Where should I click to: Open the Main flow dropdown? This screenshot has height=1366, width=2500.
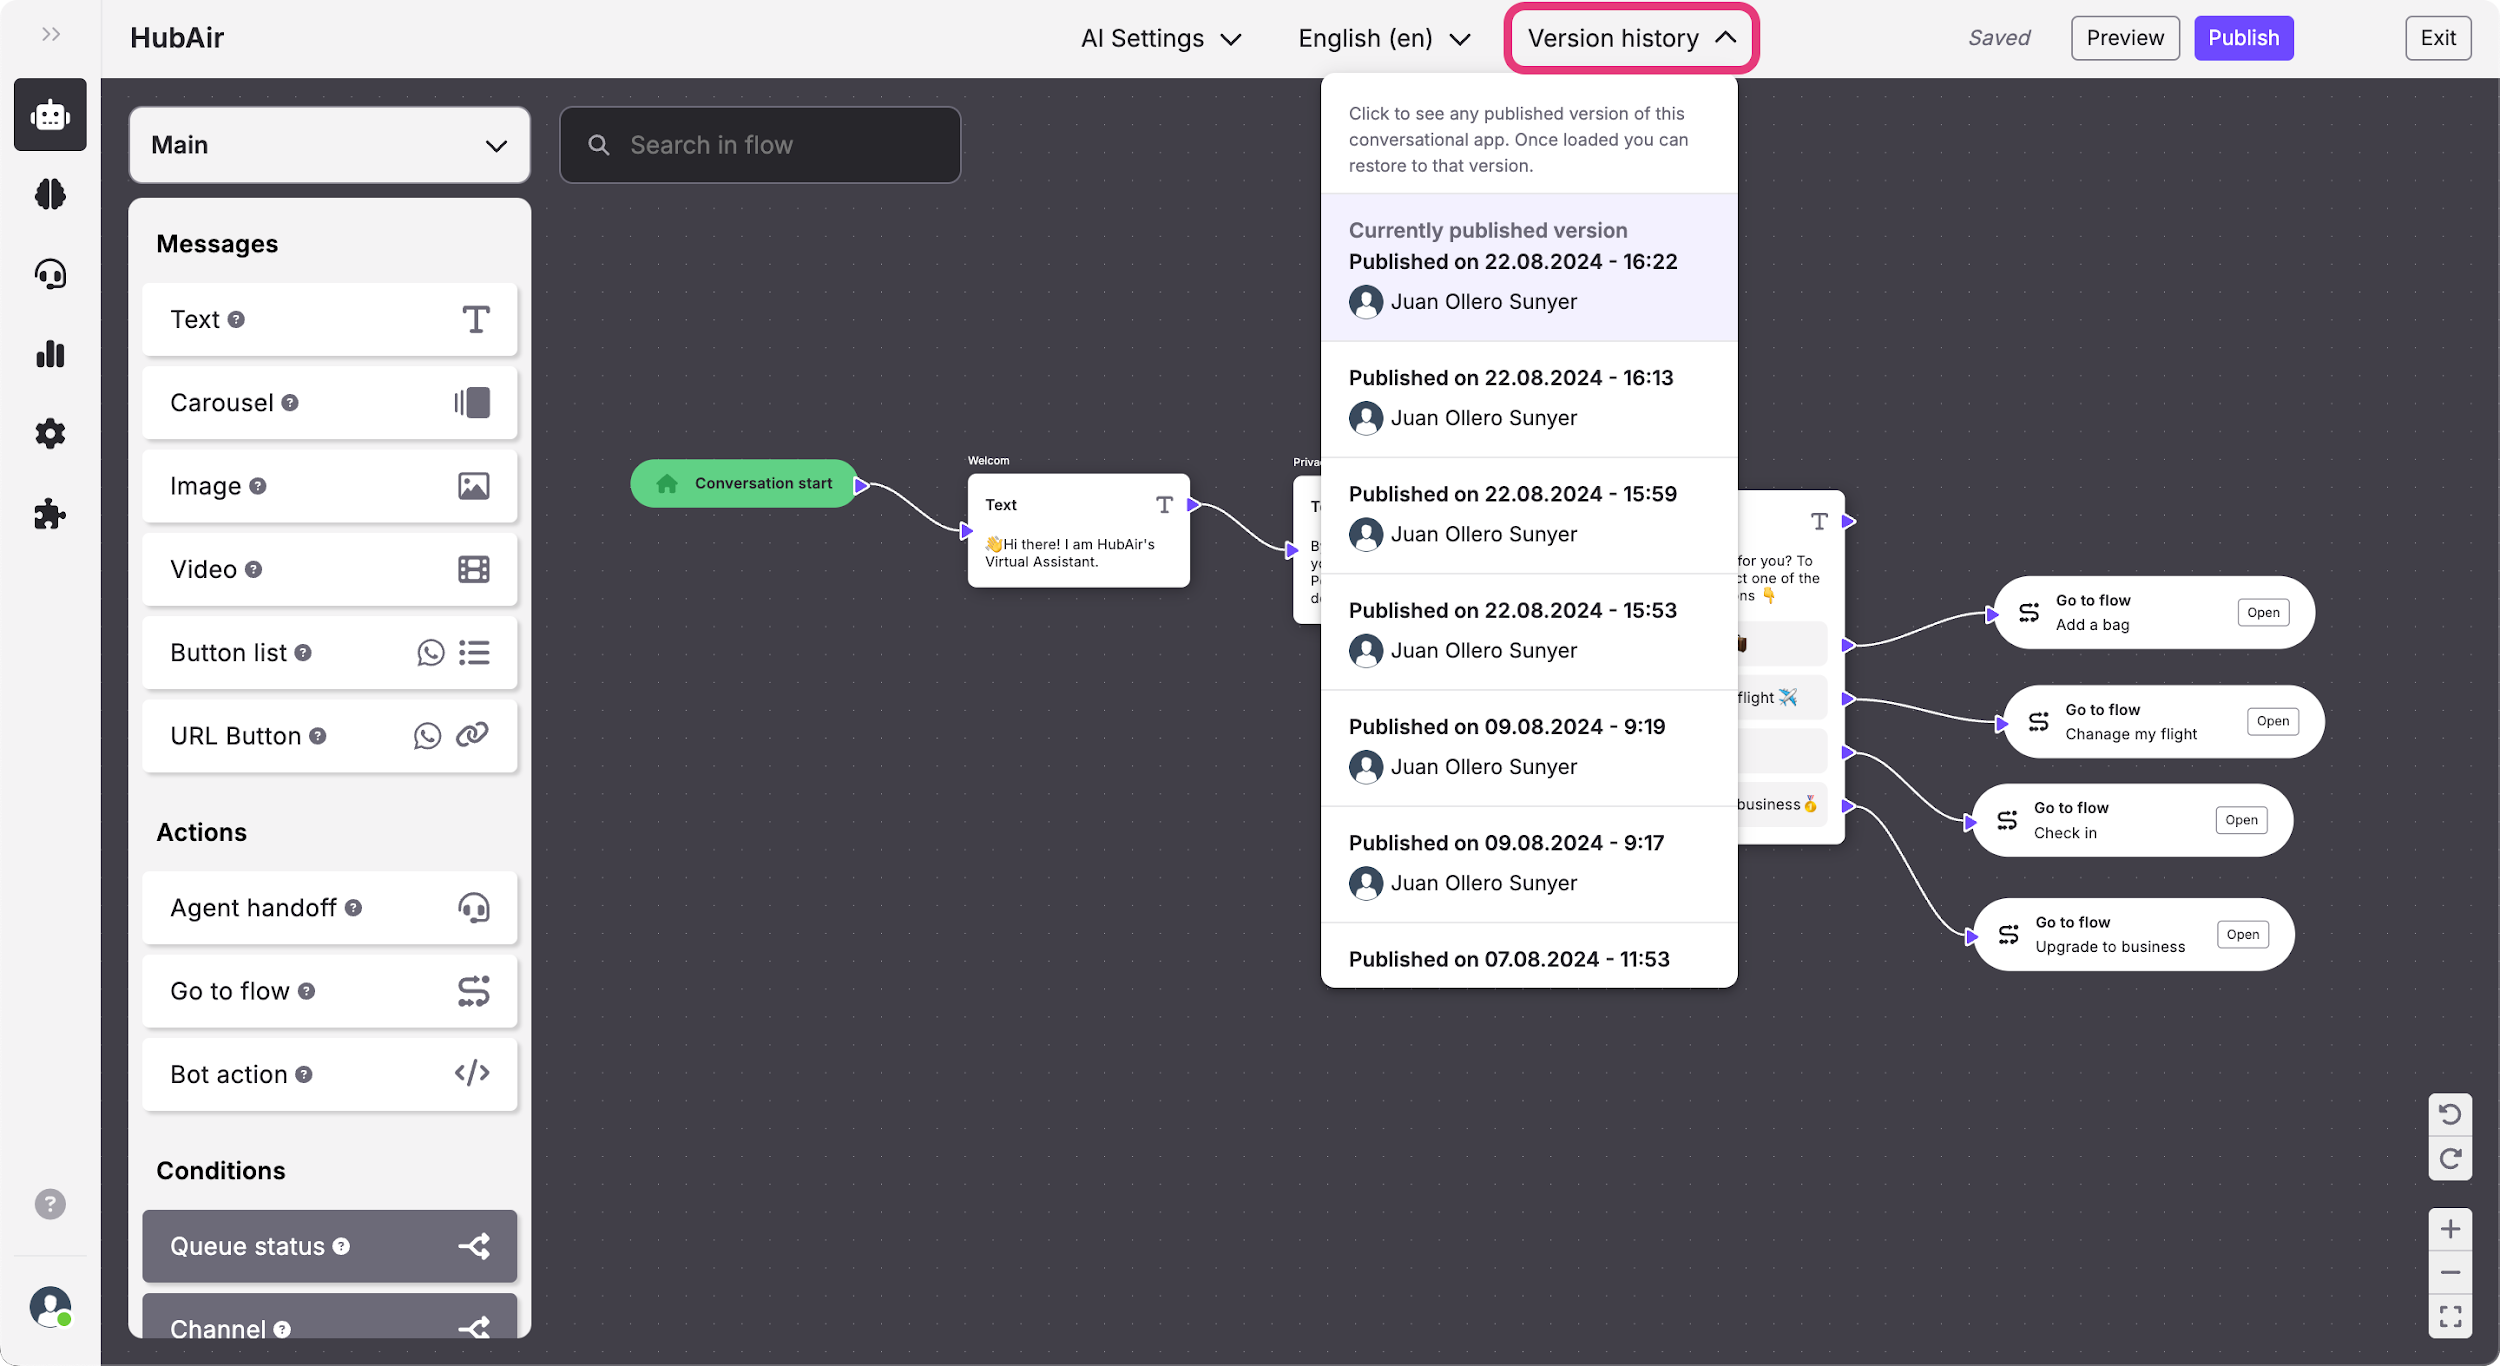coord(329,145)
